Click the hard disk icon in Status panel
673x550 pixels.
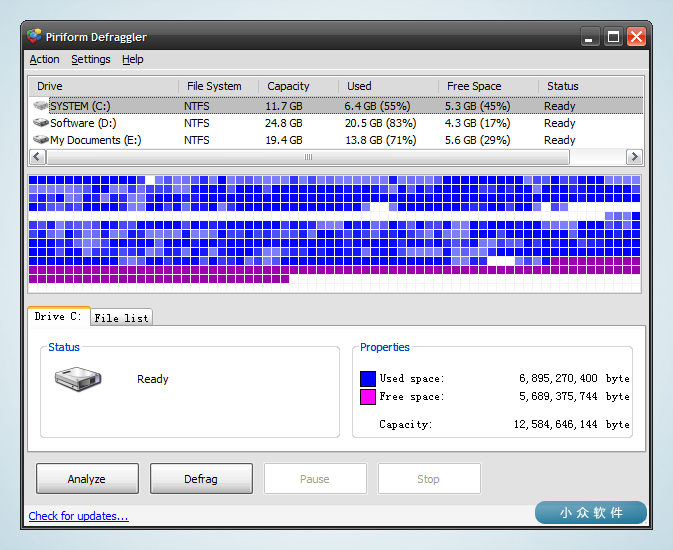[x=78, y=379]
